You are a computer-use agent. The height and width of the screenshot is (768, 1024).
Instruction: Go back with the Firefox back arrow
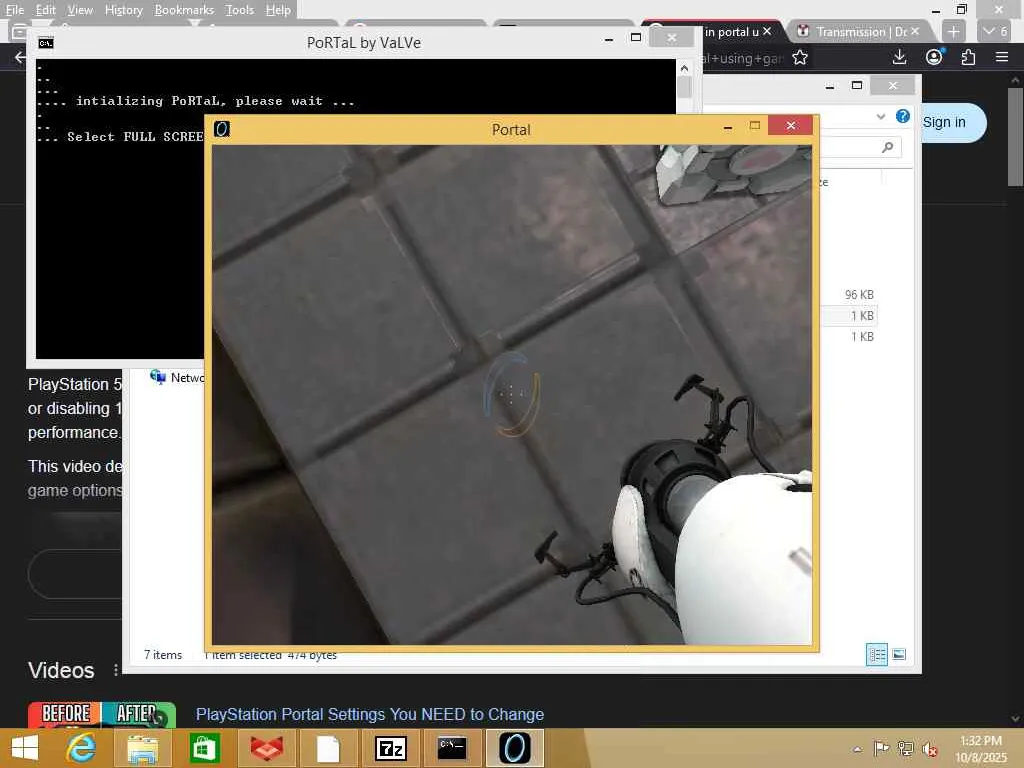click(21, 57)
